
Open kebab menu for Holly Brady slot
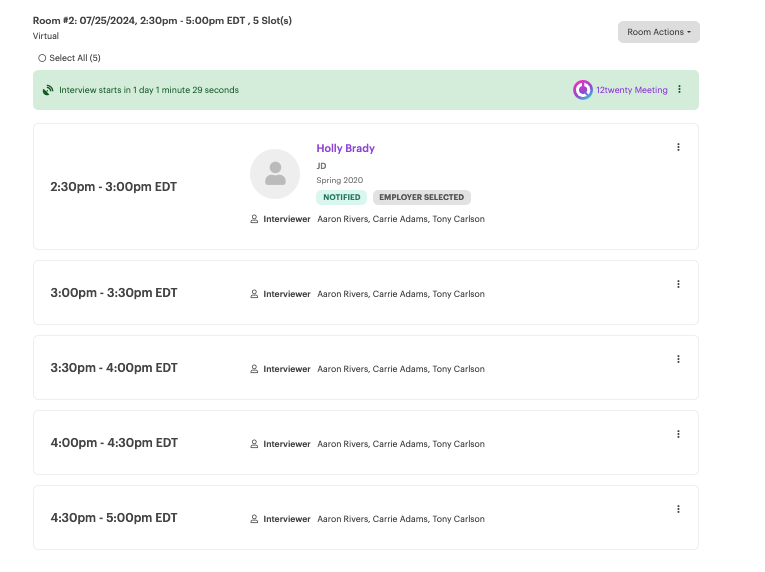[678, 147]
